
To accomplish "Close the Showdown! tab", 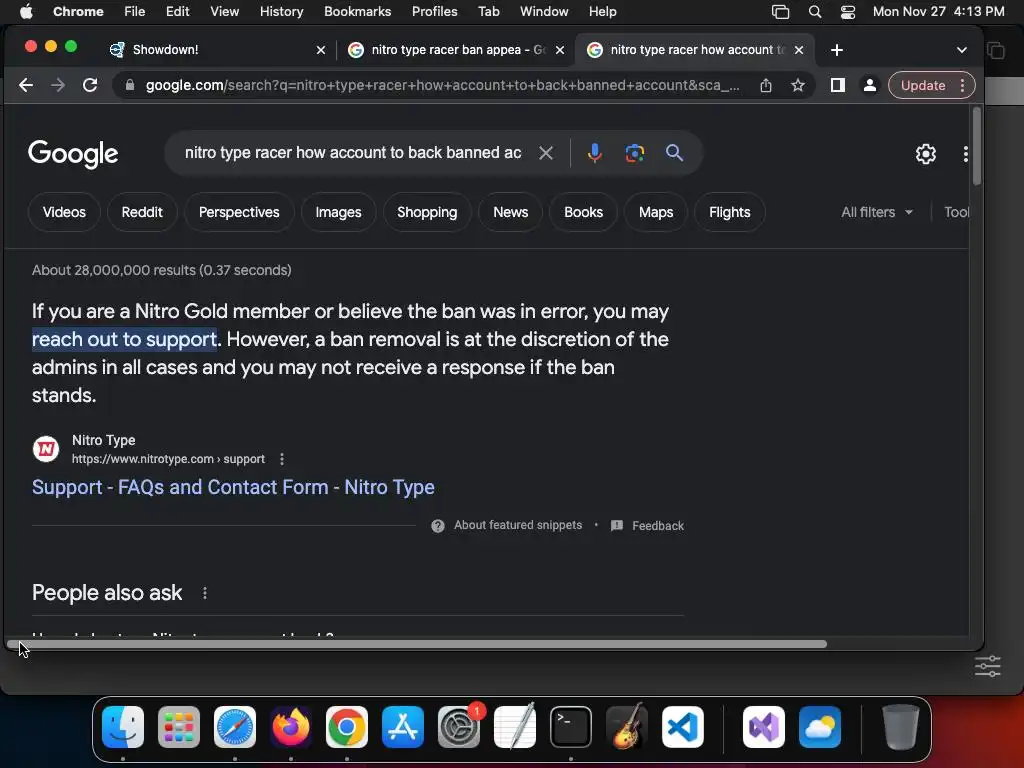I will [321, 50].
